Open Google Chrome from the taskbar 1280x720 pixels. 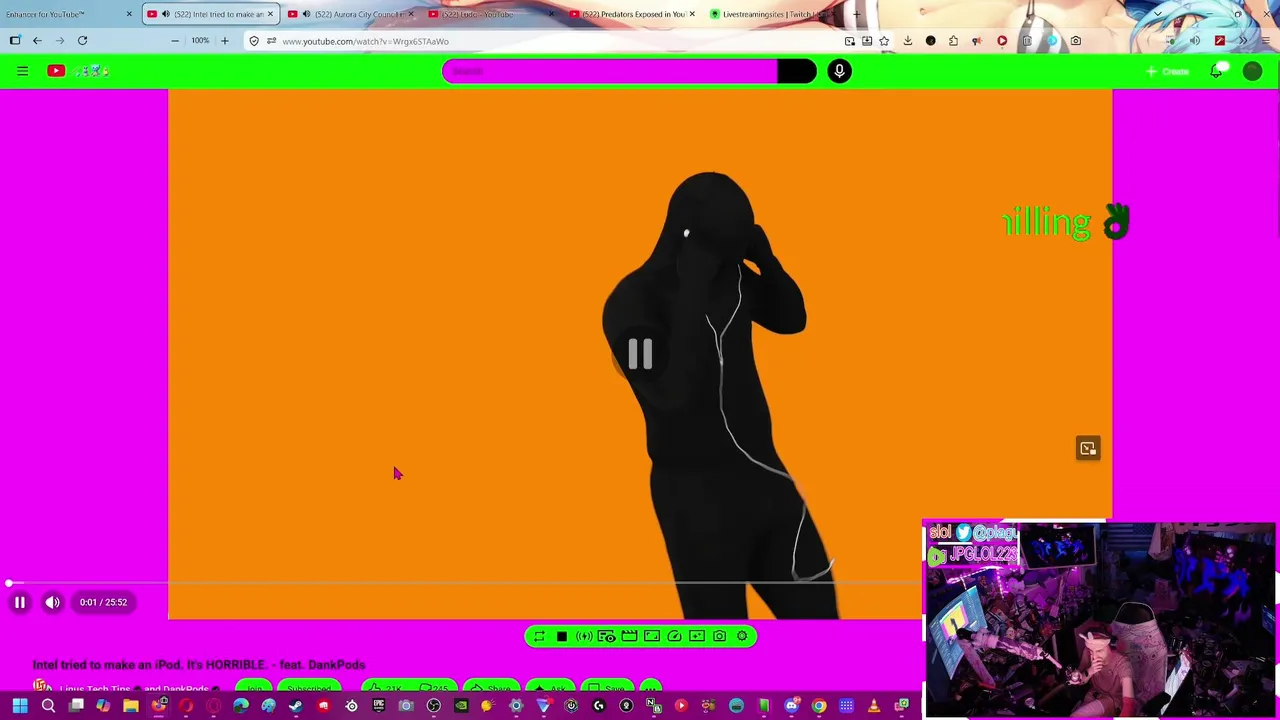819,707
